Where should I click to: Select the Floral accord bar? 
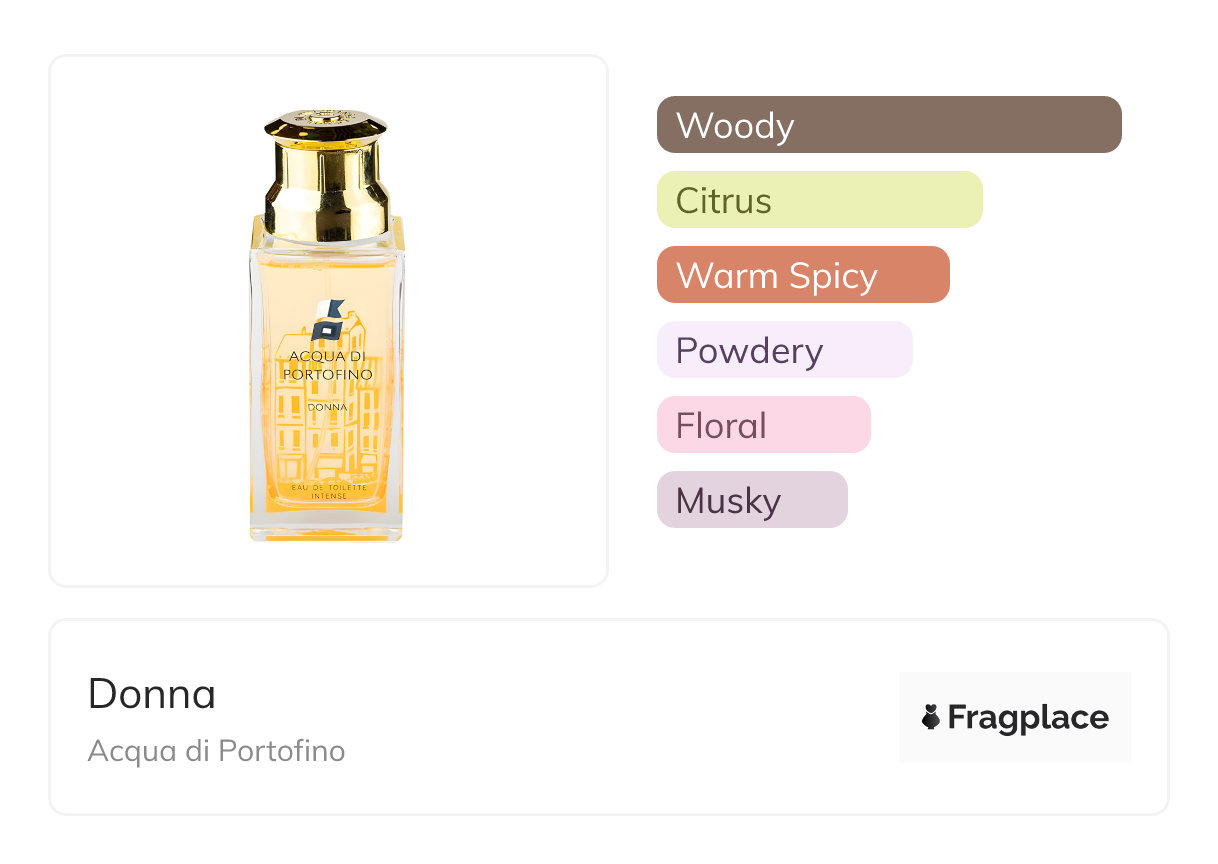(763, 425)
